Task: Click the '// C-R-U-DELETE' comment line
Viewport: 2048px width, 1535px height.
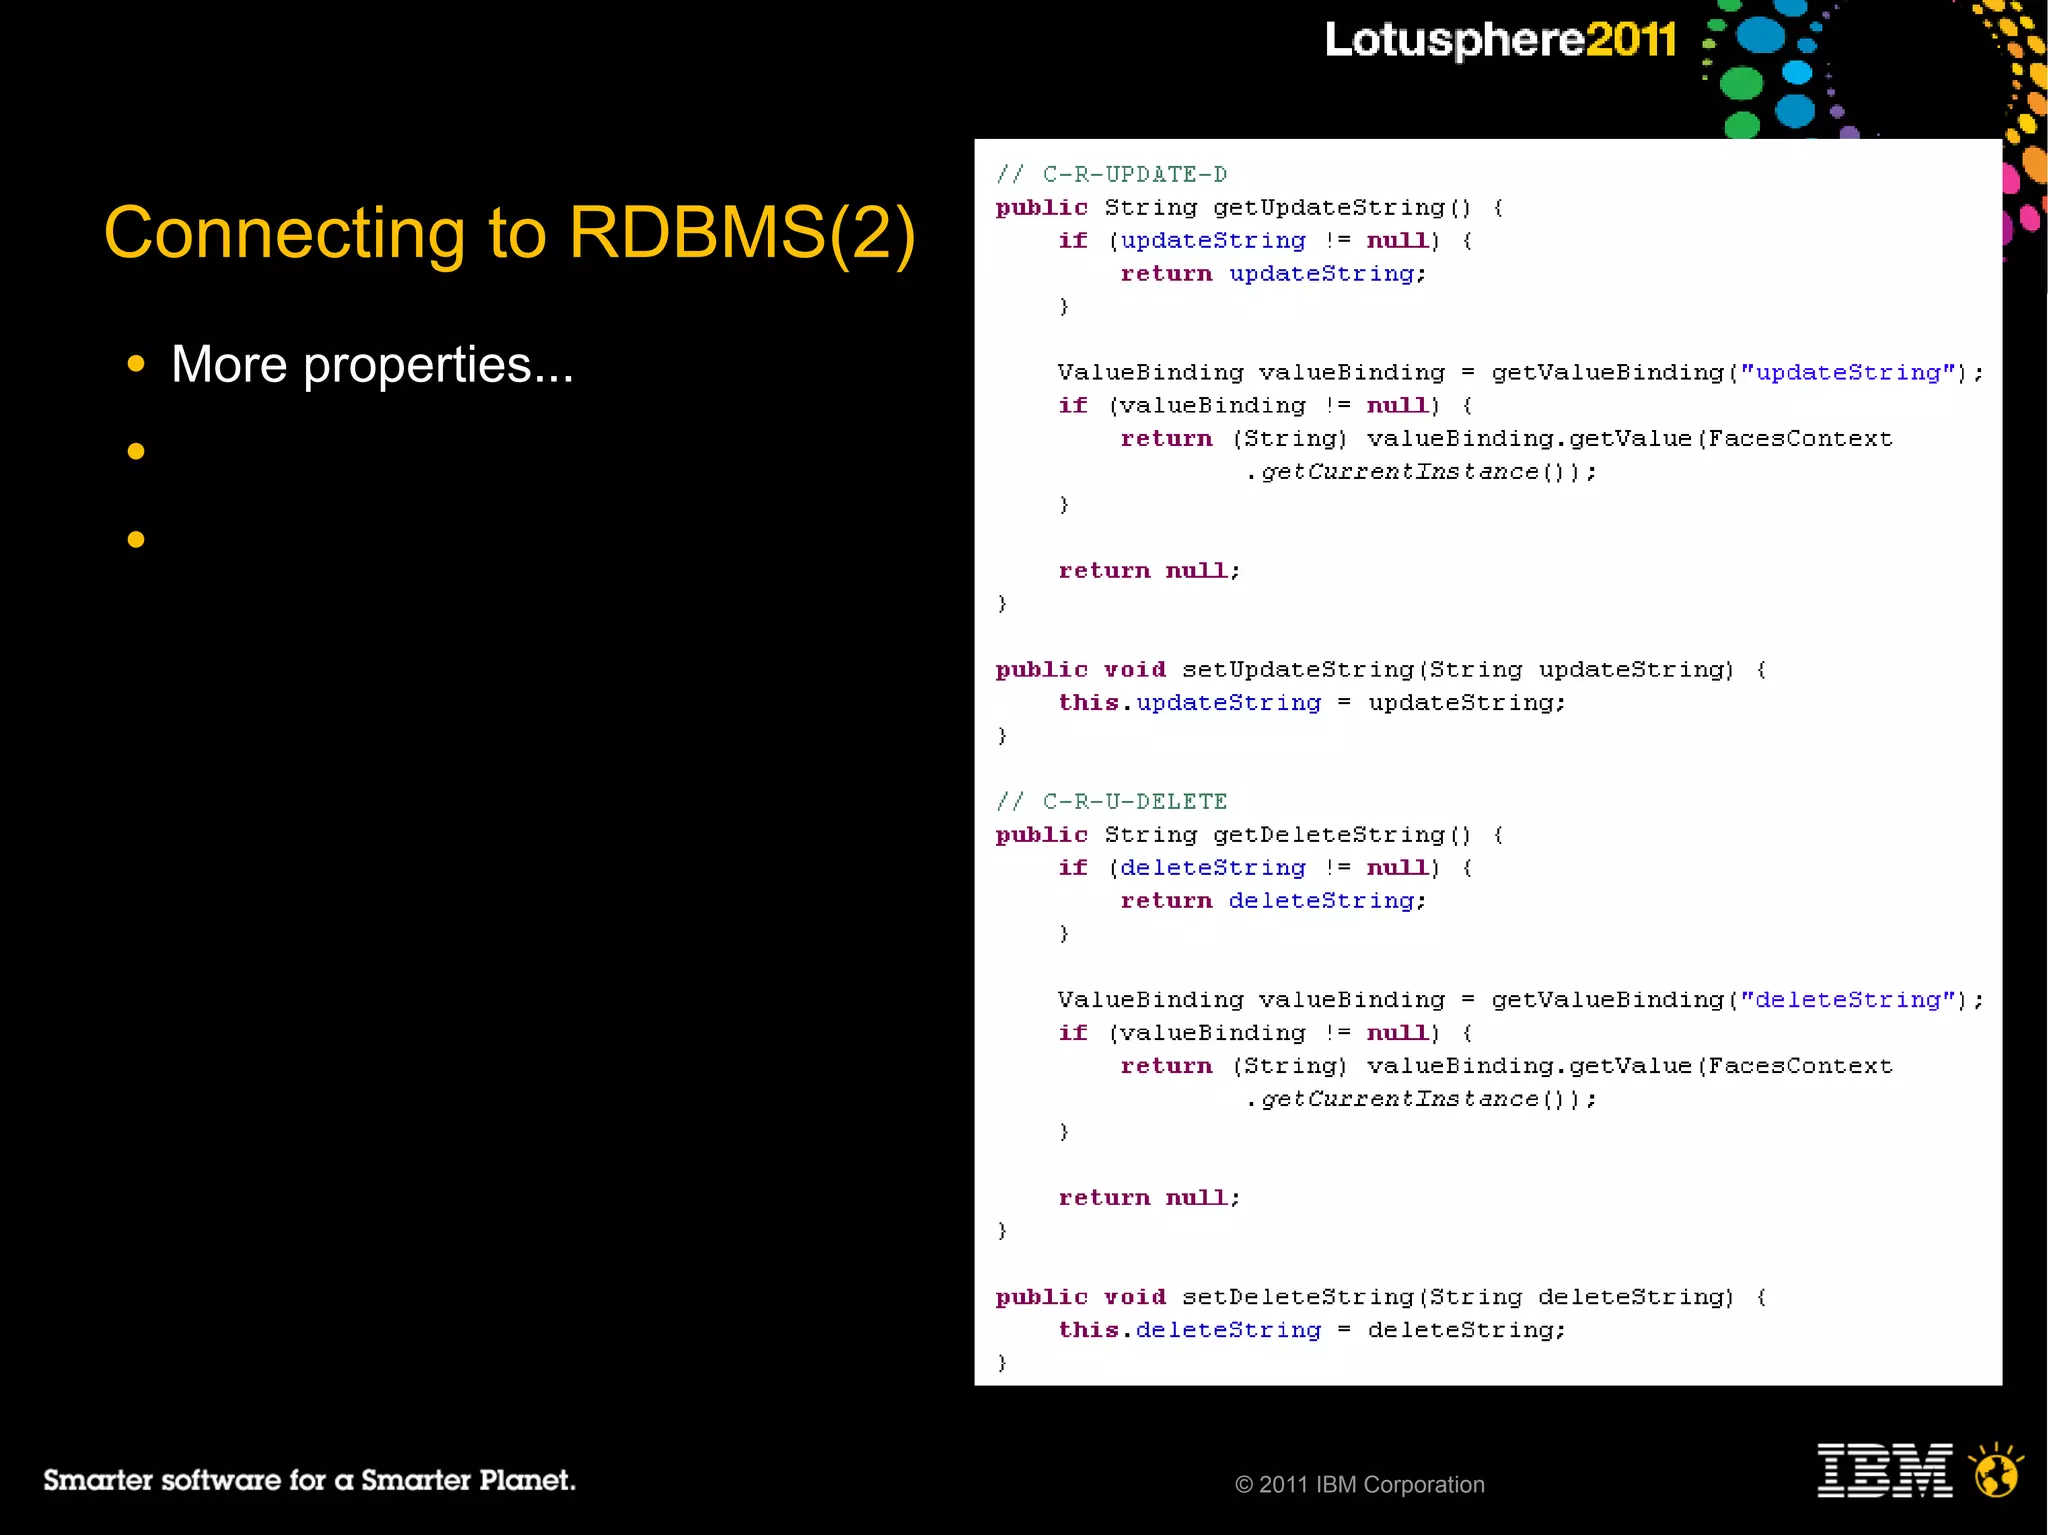Action: click(x=1111, y=801)
